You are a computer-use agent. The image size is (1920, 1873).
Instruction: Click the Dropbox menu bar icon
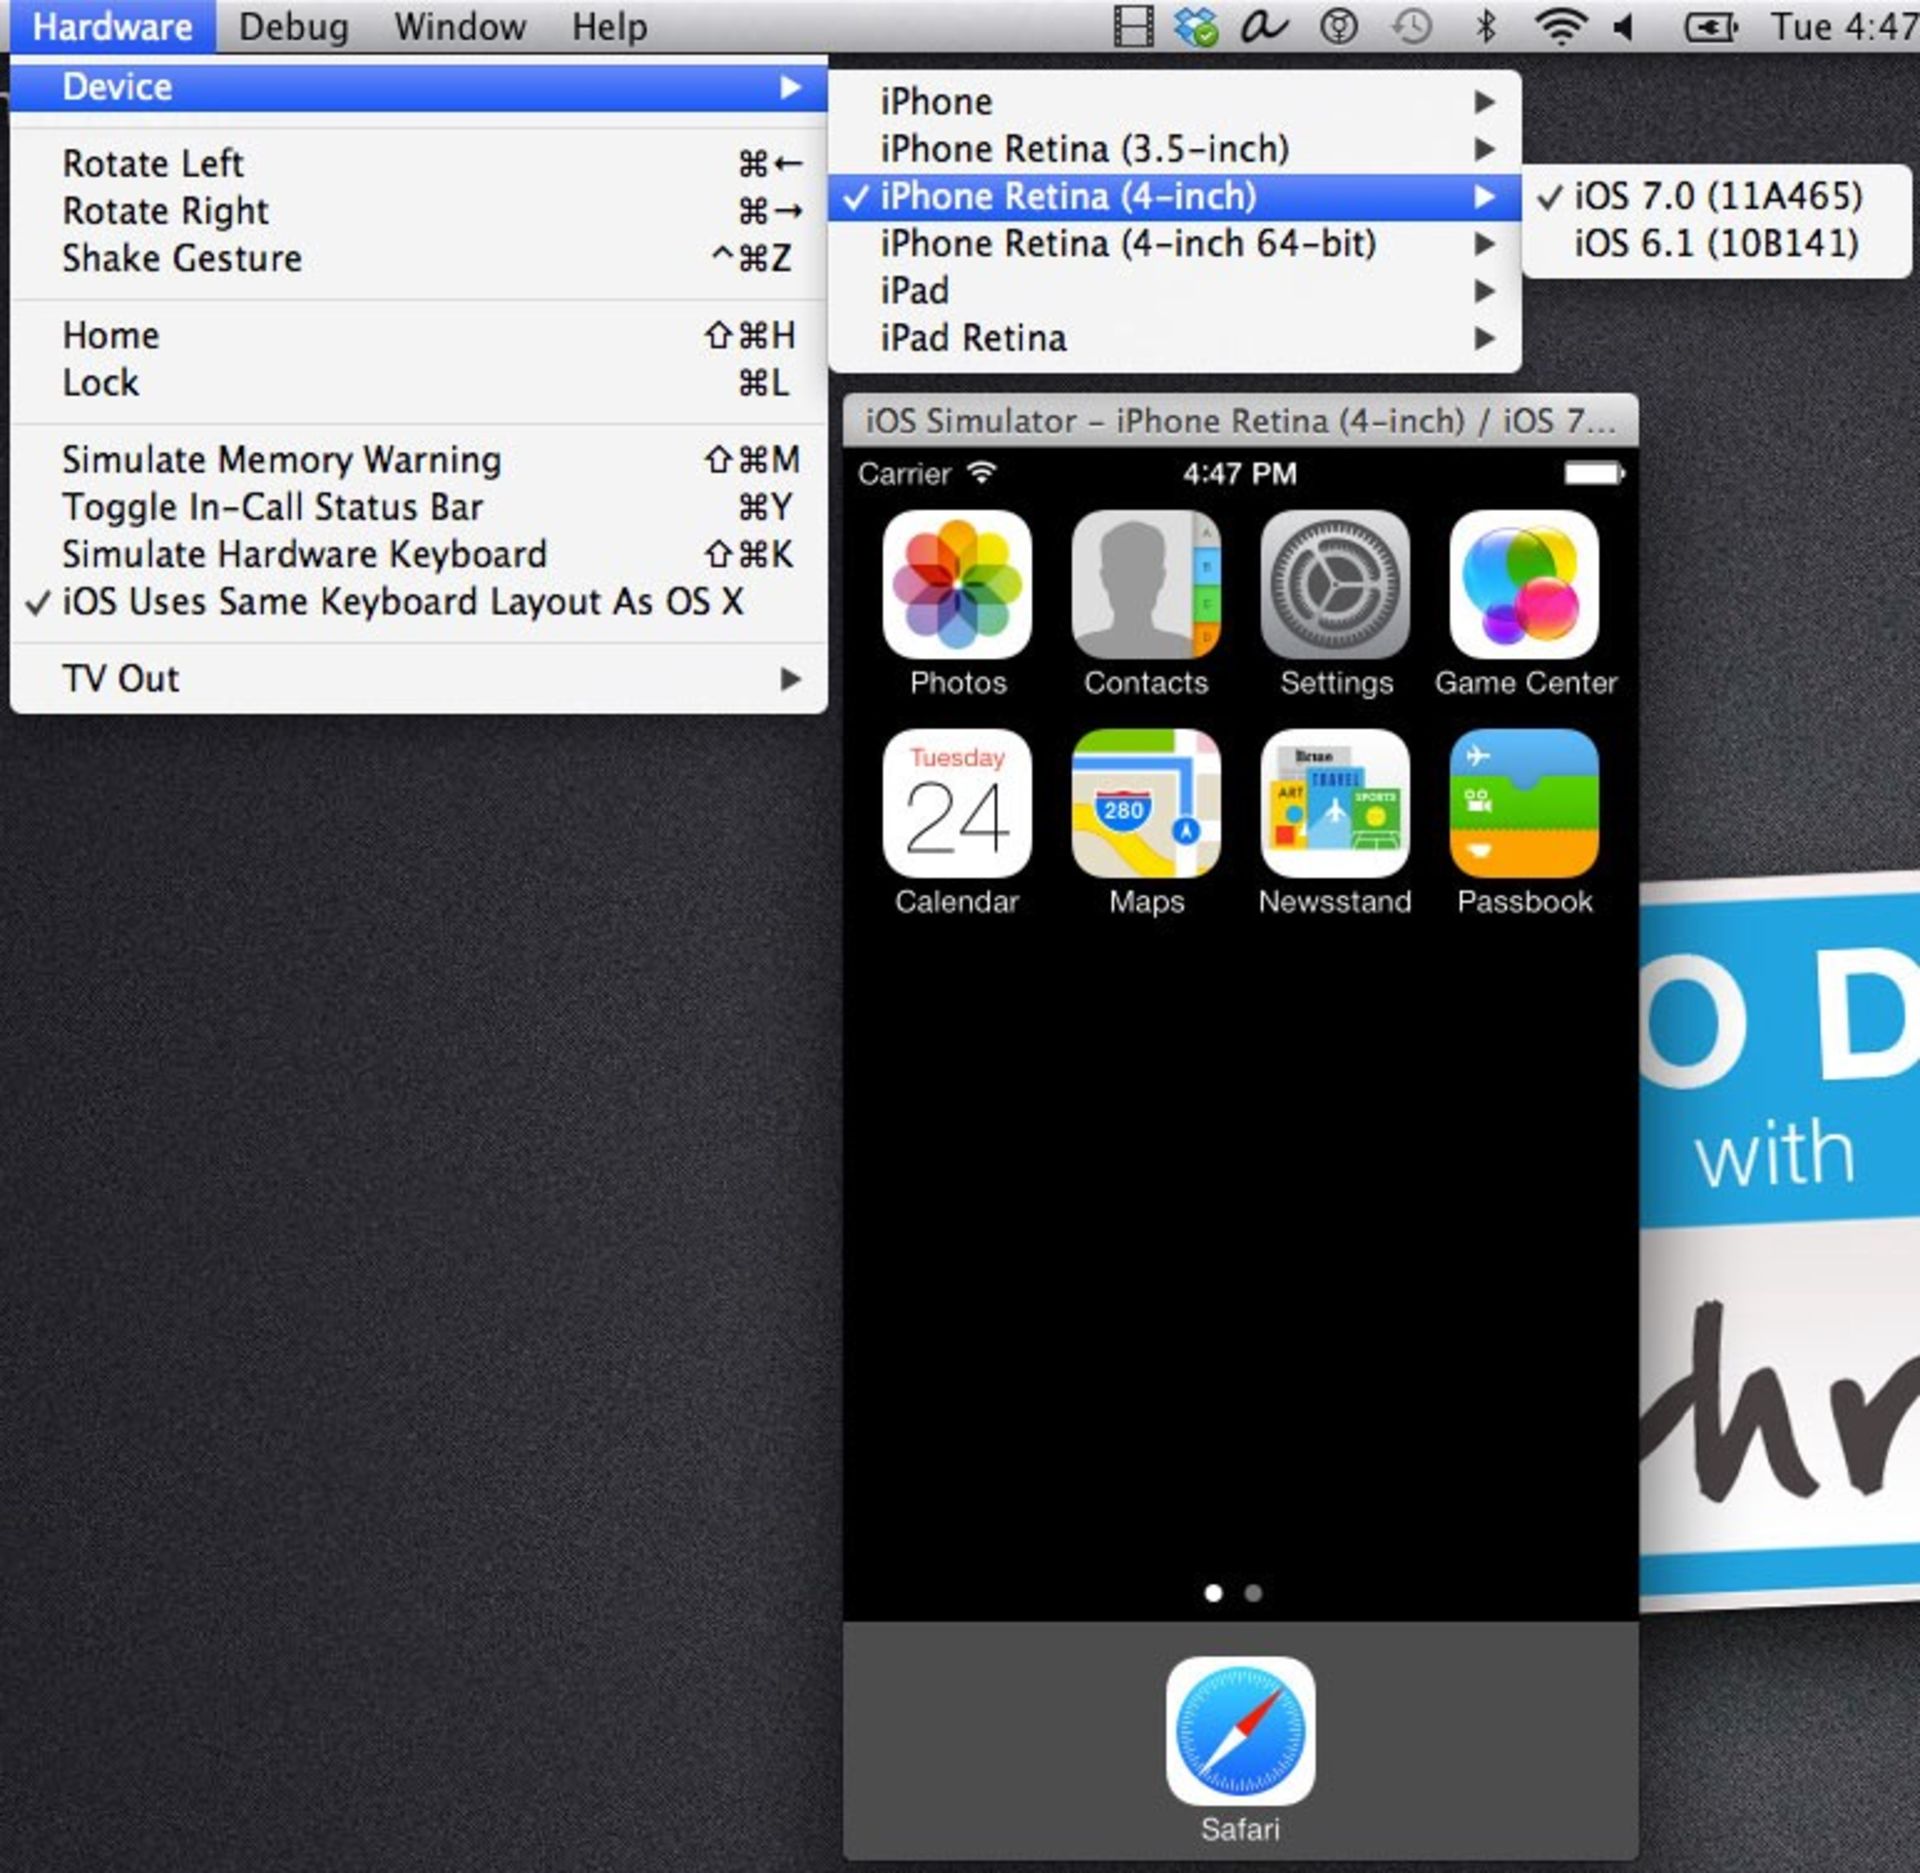[x=1196, y=27]
